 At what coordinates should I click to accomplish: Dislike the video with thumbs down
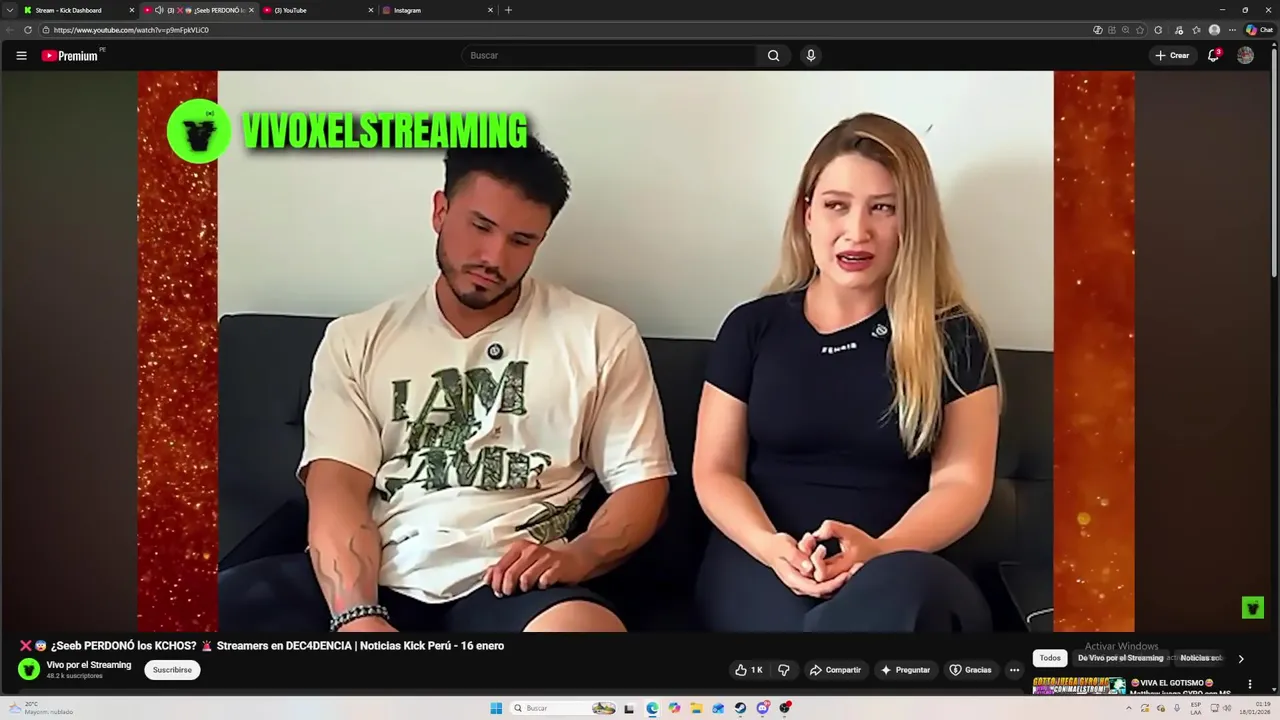pyautogui.click(x=784, y=670)
